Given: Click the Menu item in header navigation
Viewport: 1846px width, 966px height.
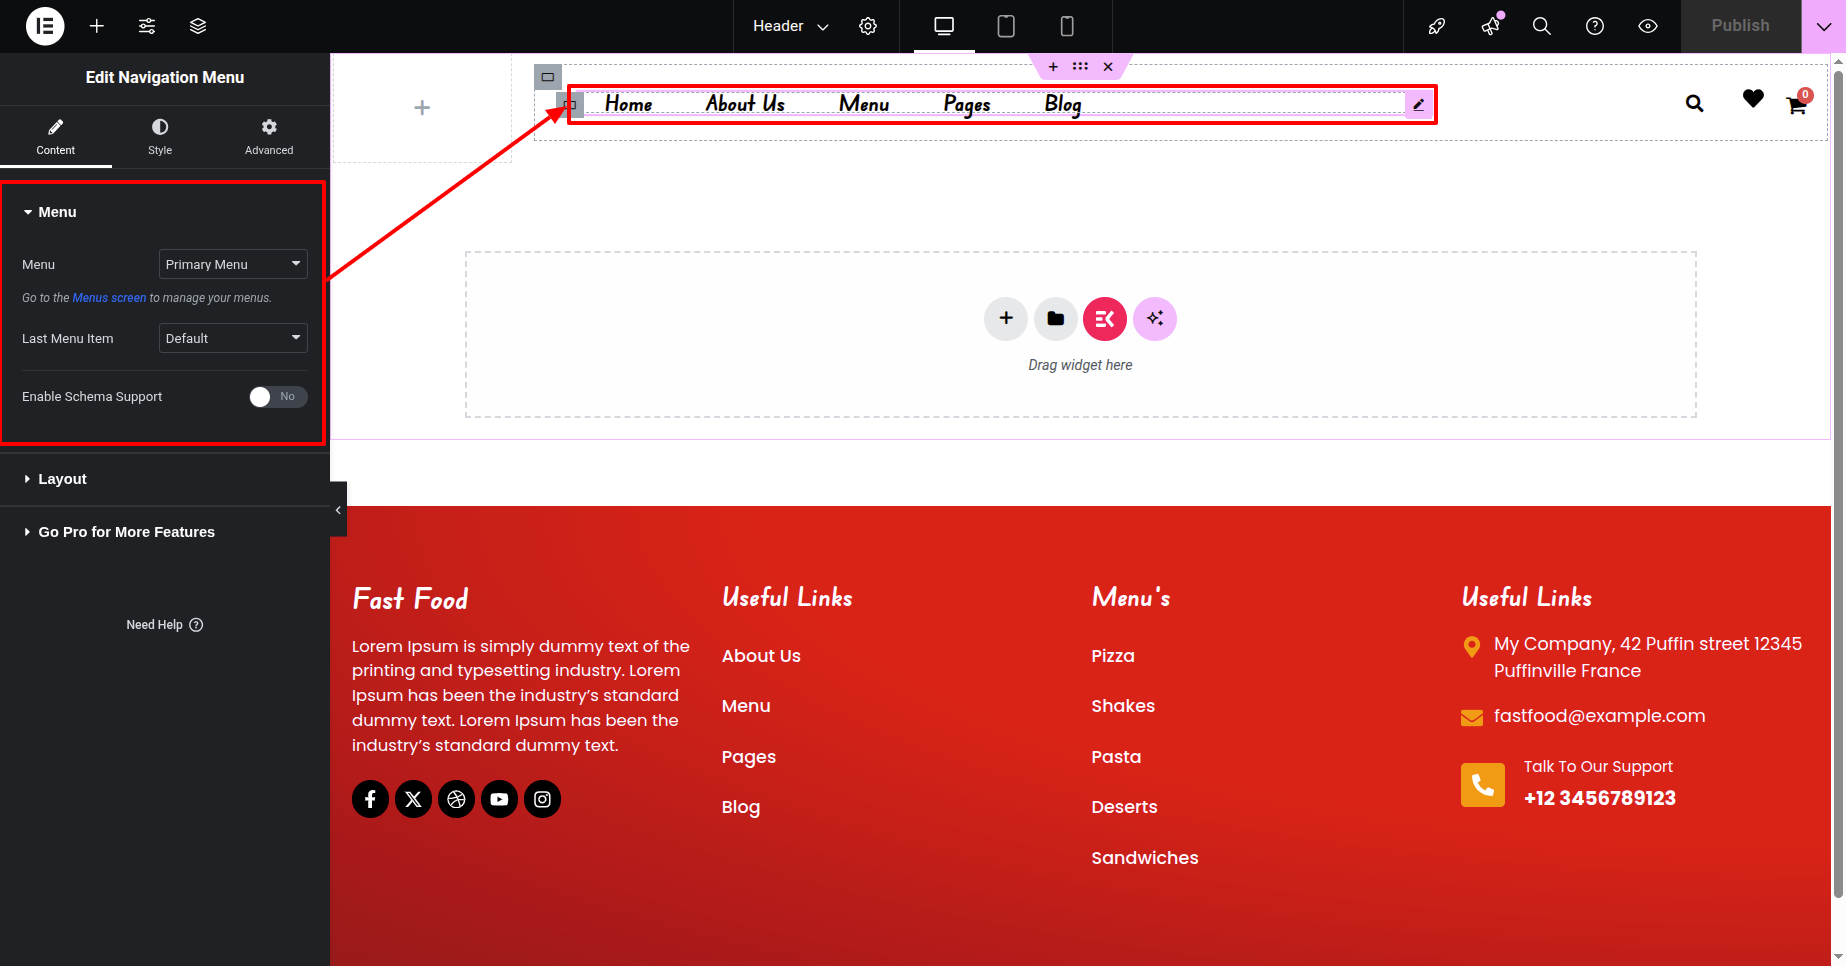Looking at the screenshot, I should tap(864, 104).
